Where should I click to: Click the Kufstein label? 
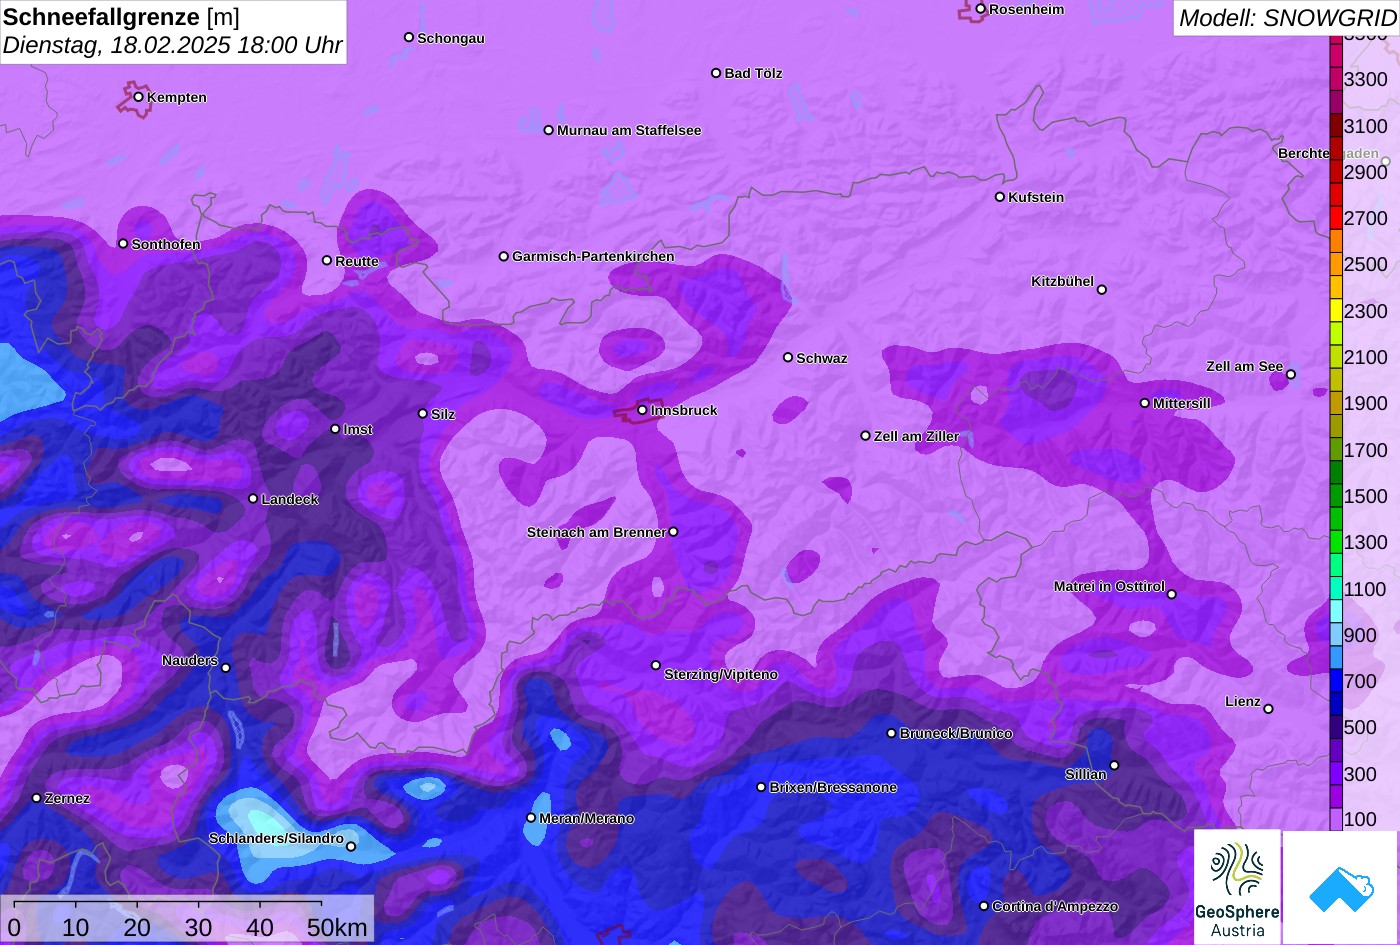coord(1036,197)
